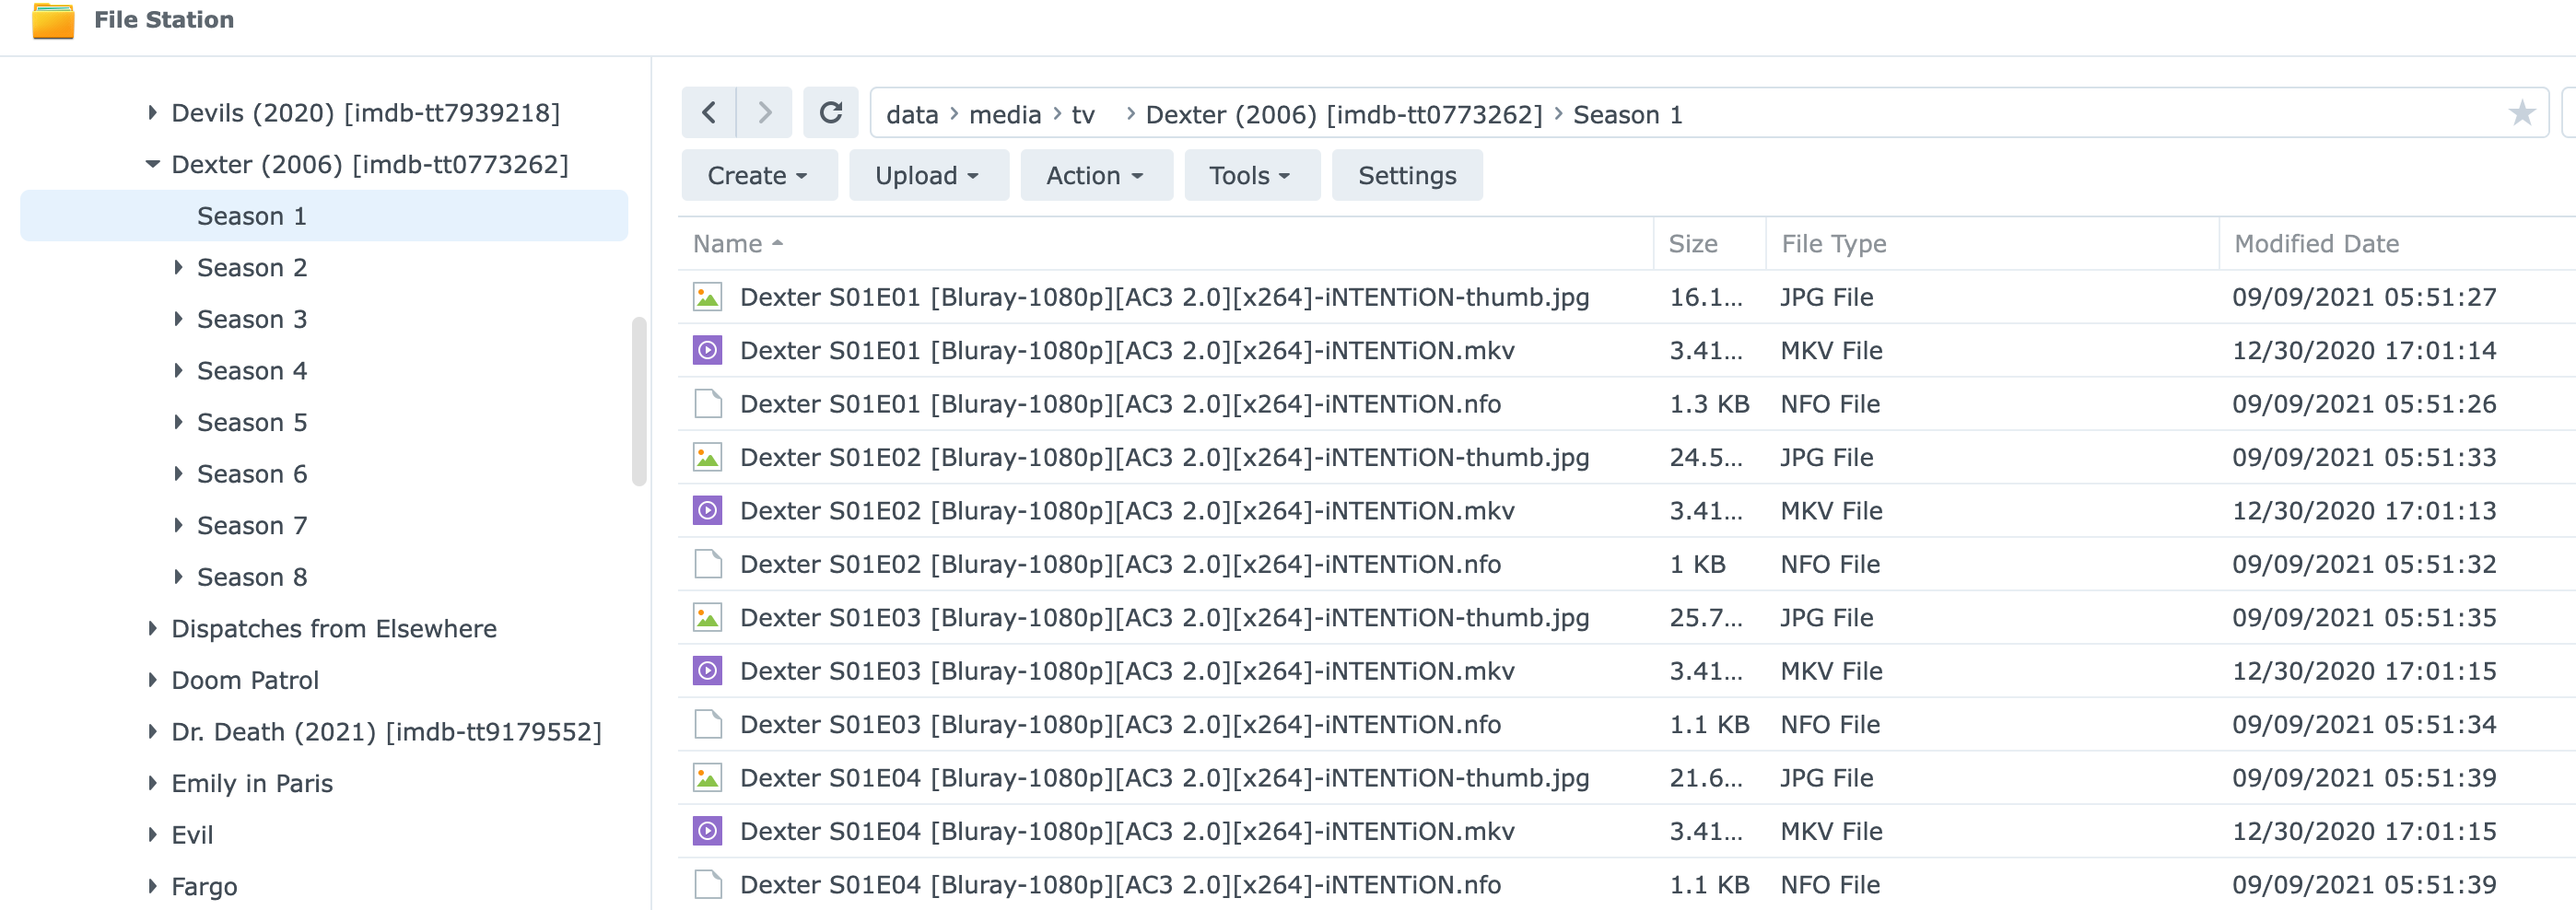Click the 09/09/2021 05:51:27 modified date

(2364, 297)
